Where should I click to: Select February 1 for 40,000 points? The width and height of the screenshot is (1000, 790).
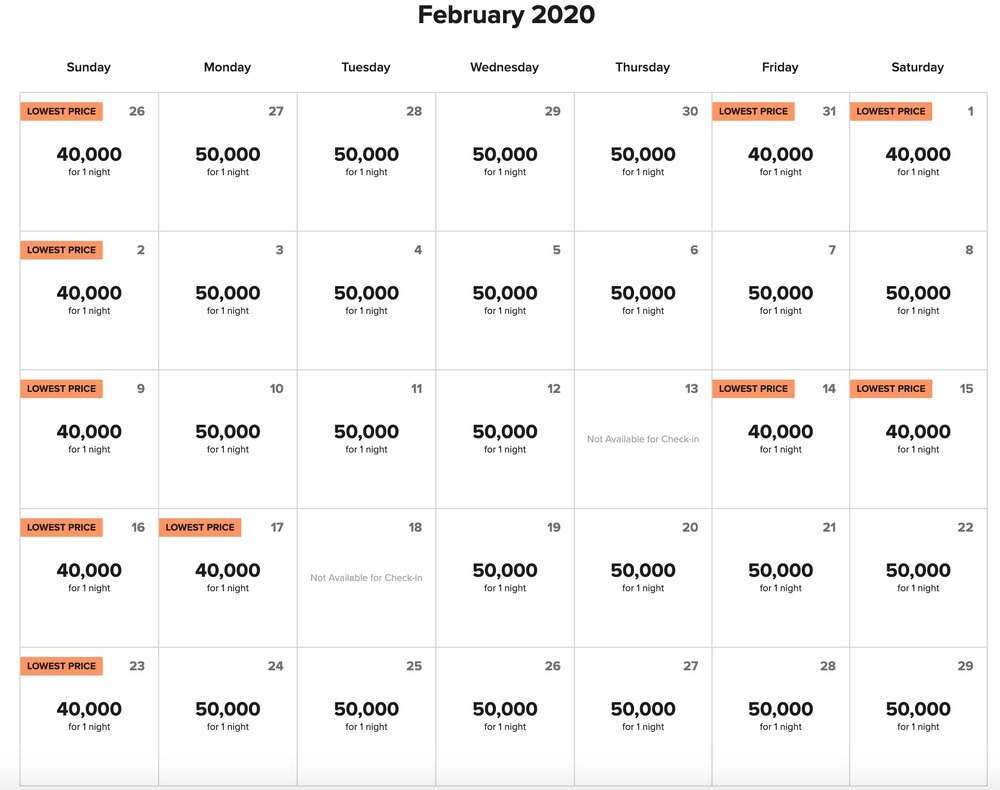pyautogui.click(x=917, y=160)
